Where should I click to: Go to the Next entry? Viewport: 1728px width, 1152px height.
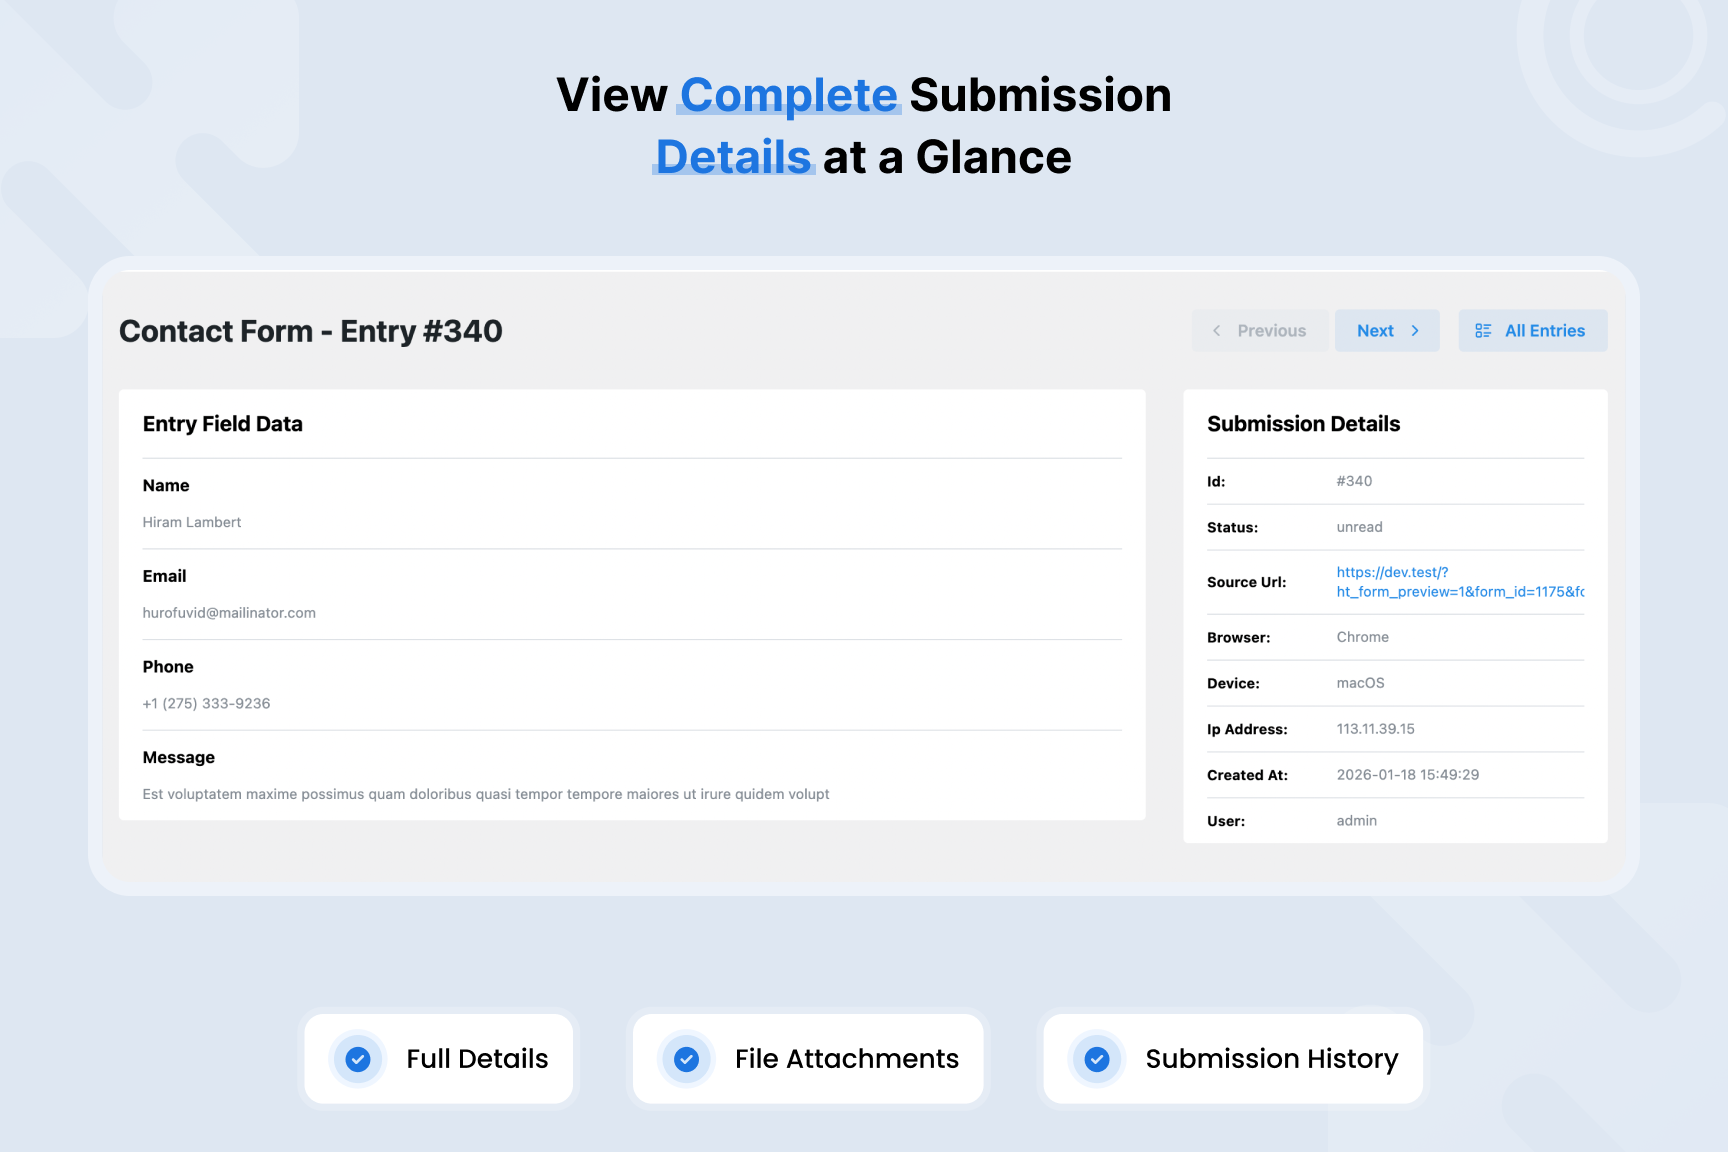[x=1386, y=331]
